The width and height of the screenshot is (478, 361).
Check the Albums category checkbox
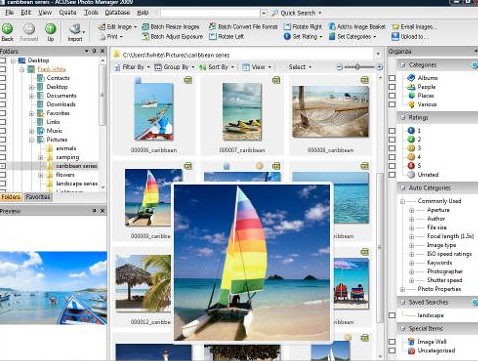click(x=392, y=78)
